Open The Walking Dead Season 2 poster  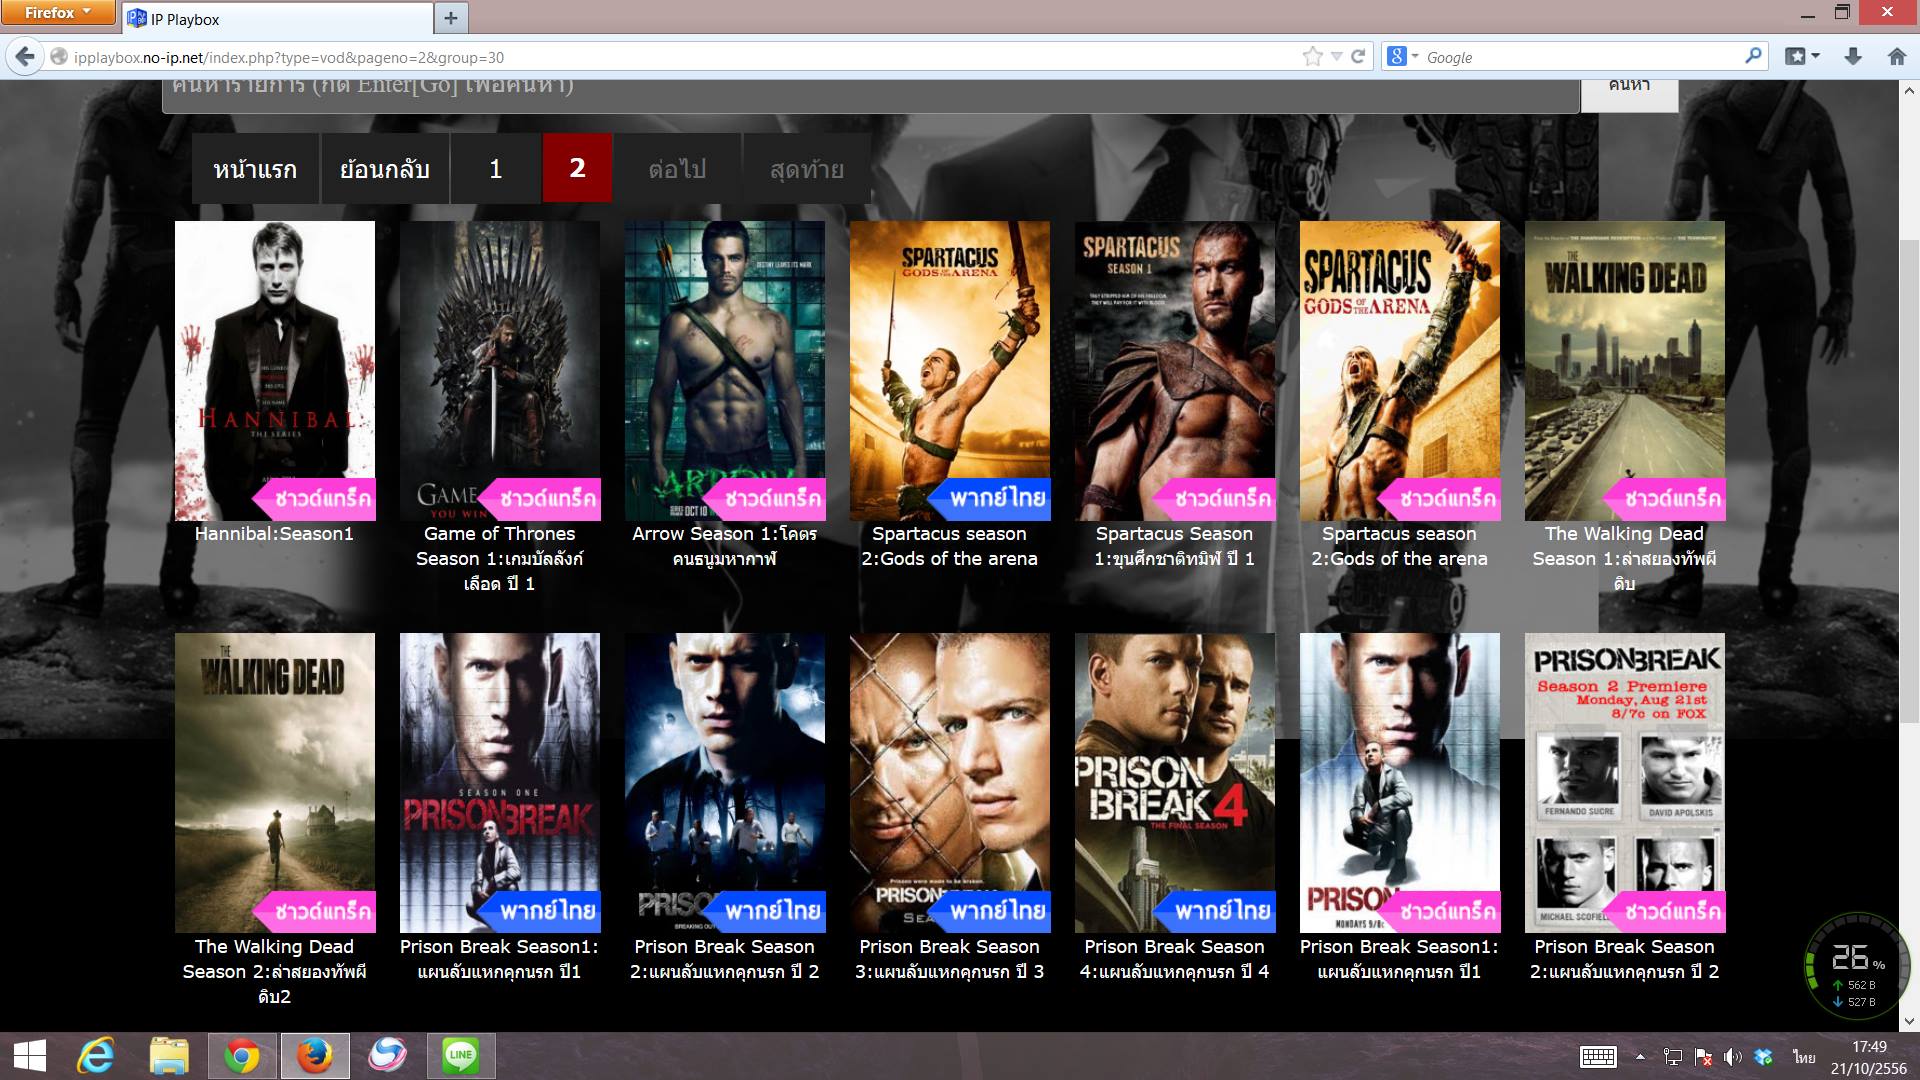click(x=275, y=783)
